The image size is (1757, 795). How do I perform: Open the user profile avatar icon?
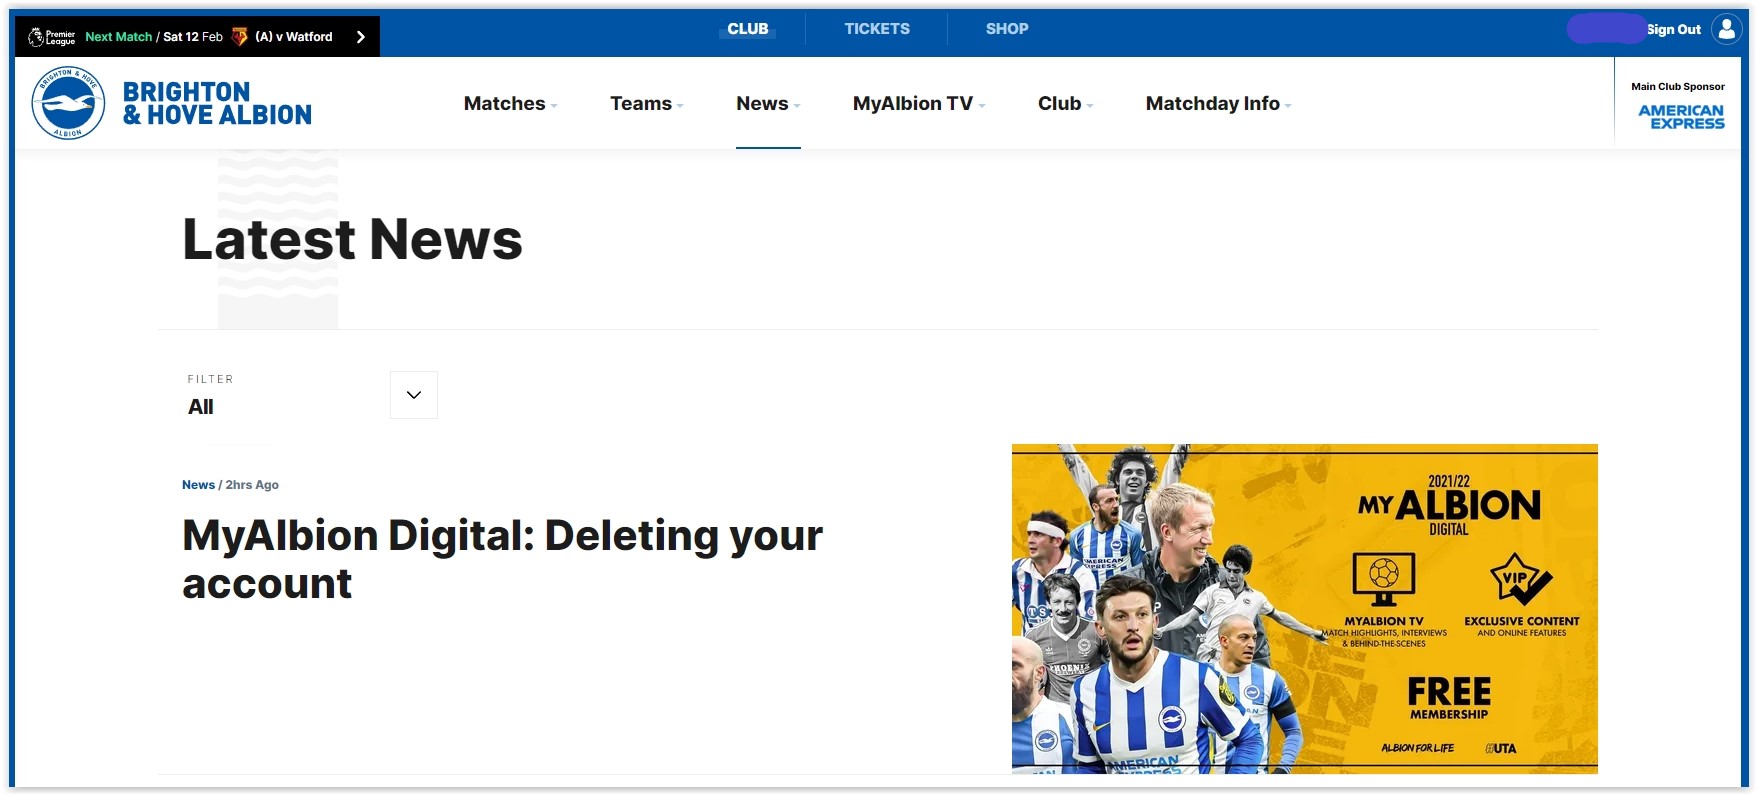[x=1727, y=29]
